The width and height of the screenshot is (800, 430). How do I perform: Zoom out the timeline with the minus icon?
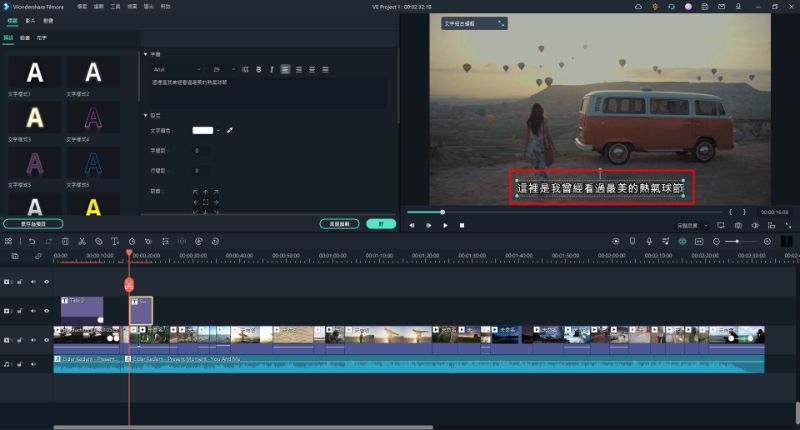(x=716, y=241)
